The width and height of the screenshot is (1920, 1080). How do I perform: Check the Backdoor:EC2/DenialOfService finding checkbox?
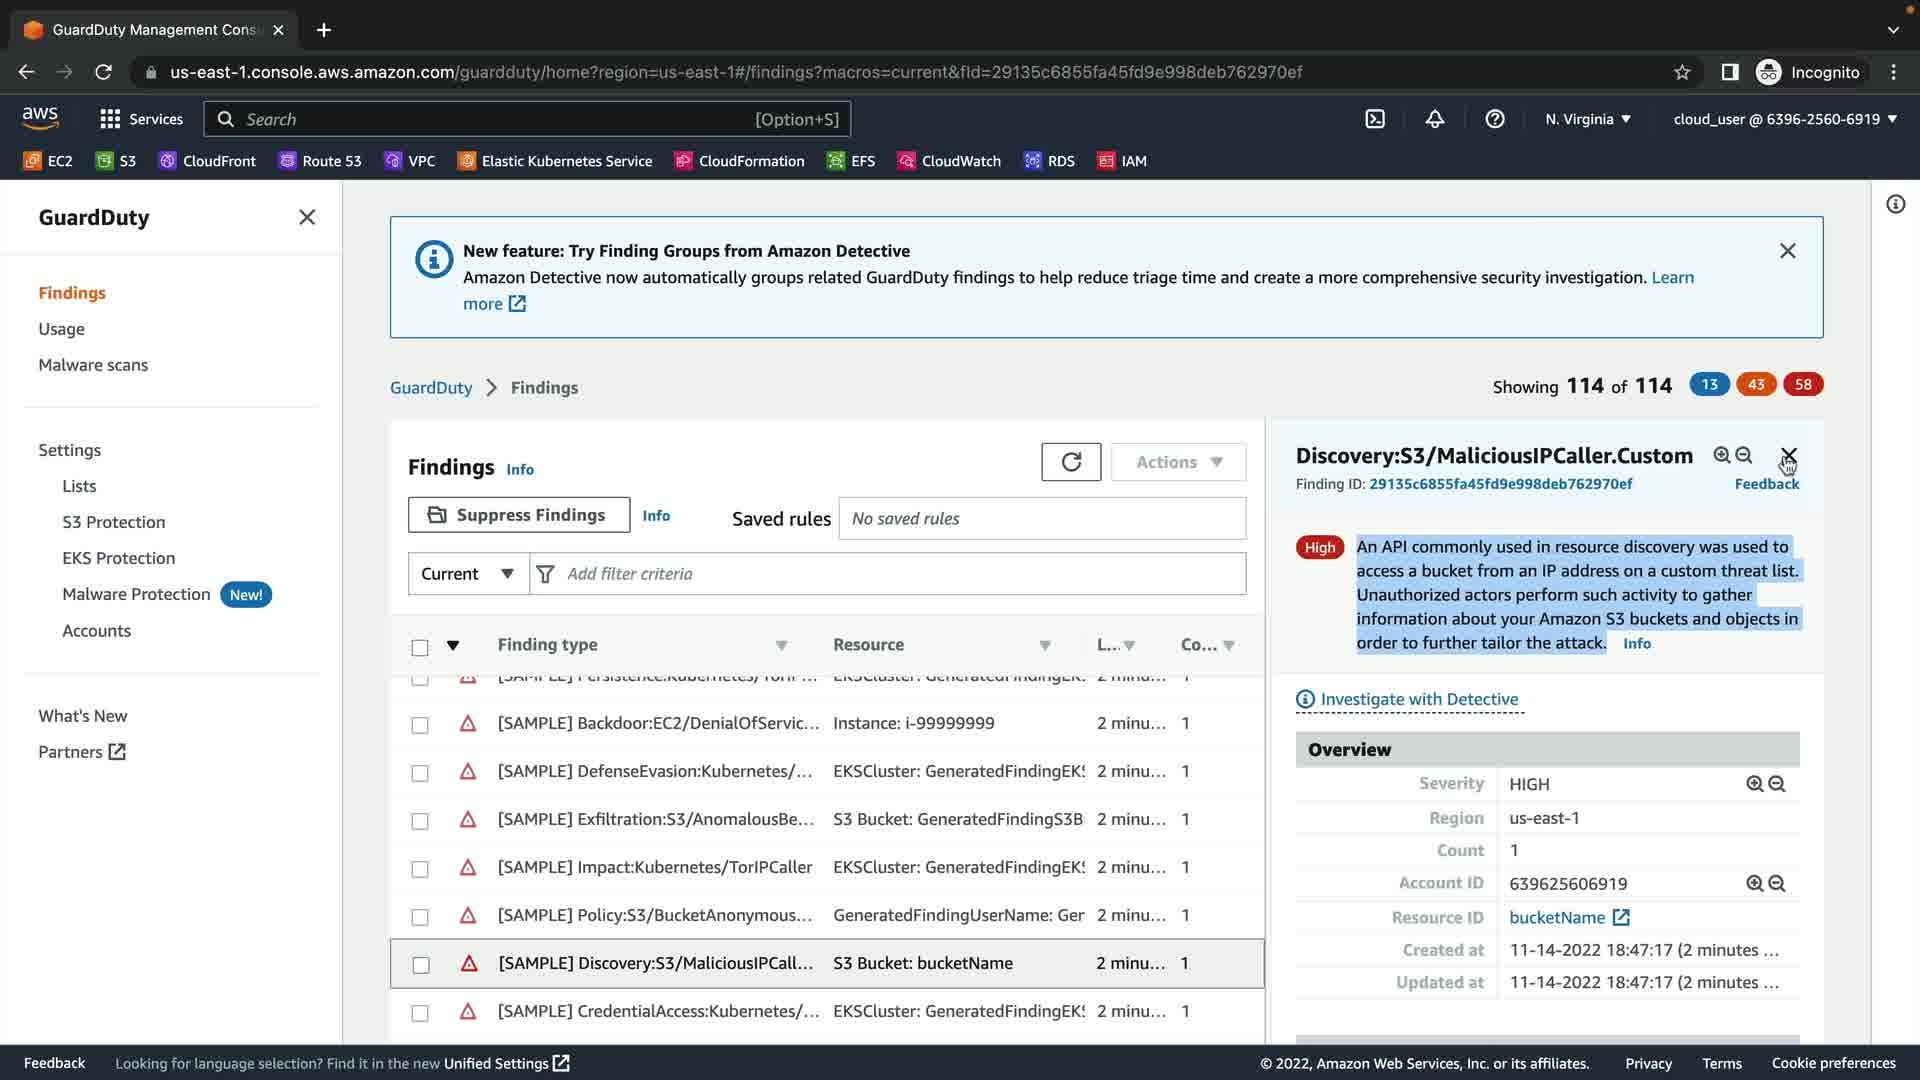(x=420, y=725)
